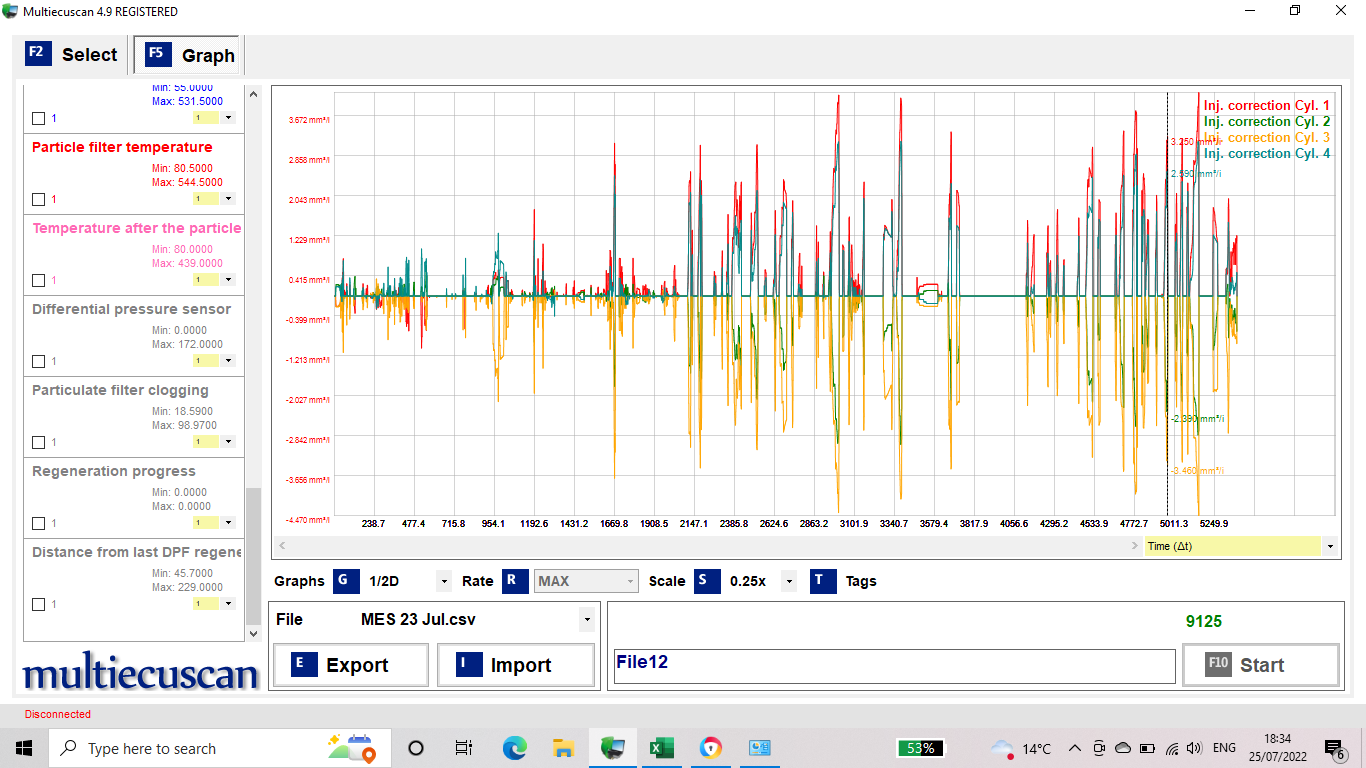
Task: Click the Export button
Action: (x=351, y=665)
